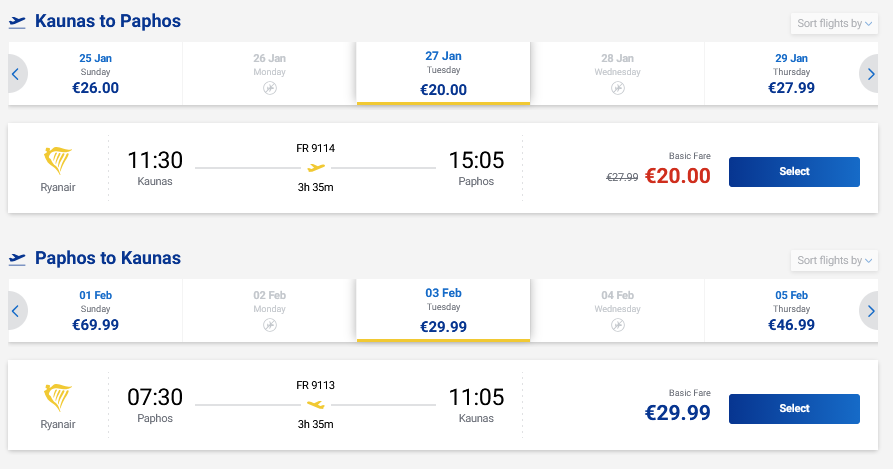Click previous dates arrow for Paphos to Kaunas
The height and width of the screenshot is (469, 893).
[x=15, y=311]
